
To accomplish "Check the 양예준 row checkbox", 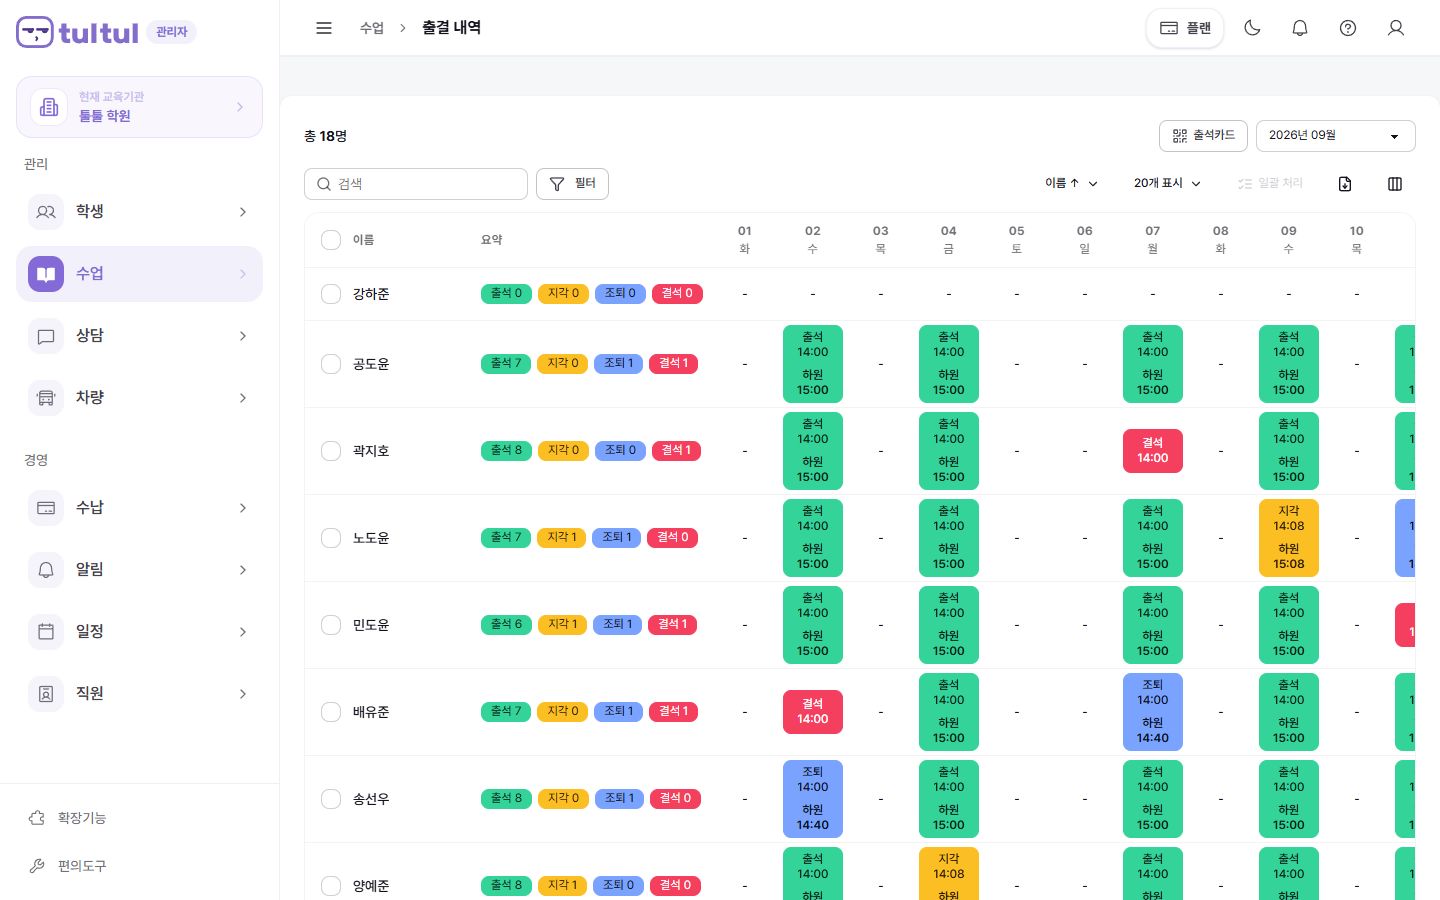I will [331, 886].
